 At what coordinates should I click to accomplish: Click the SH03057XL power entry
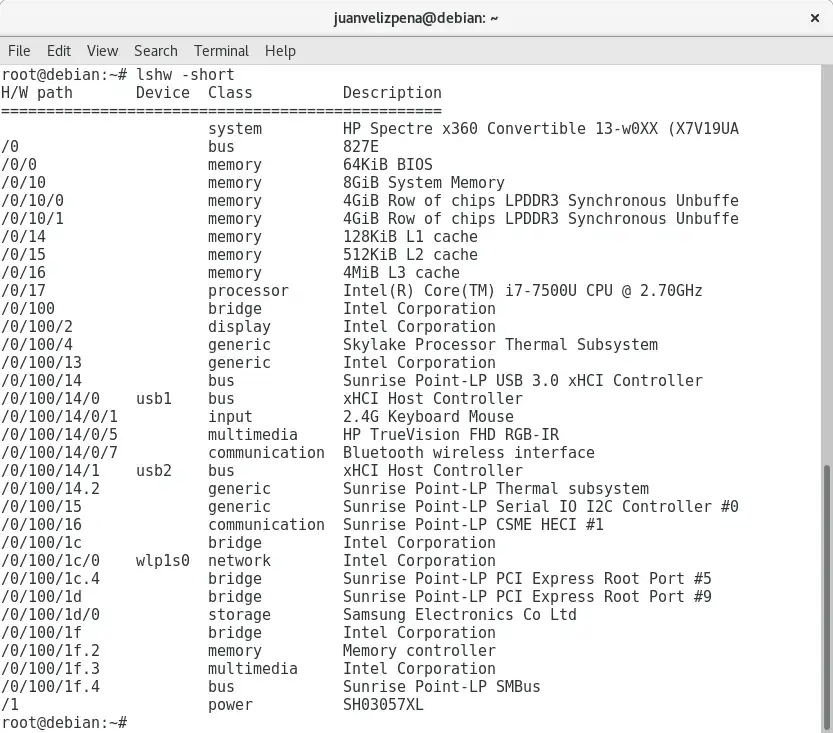[383, 705]
